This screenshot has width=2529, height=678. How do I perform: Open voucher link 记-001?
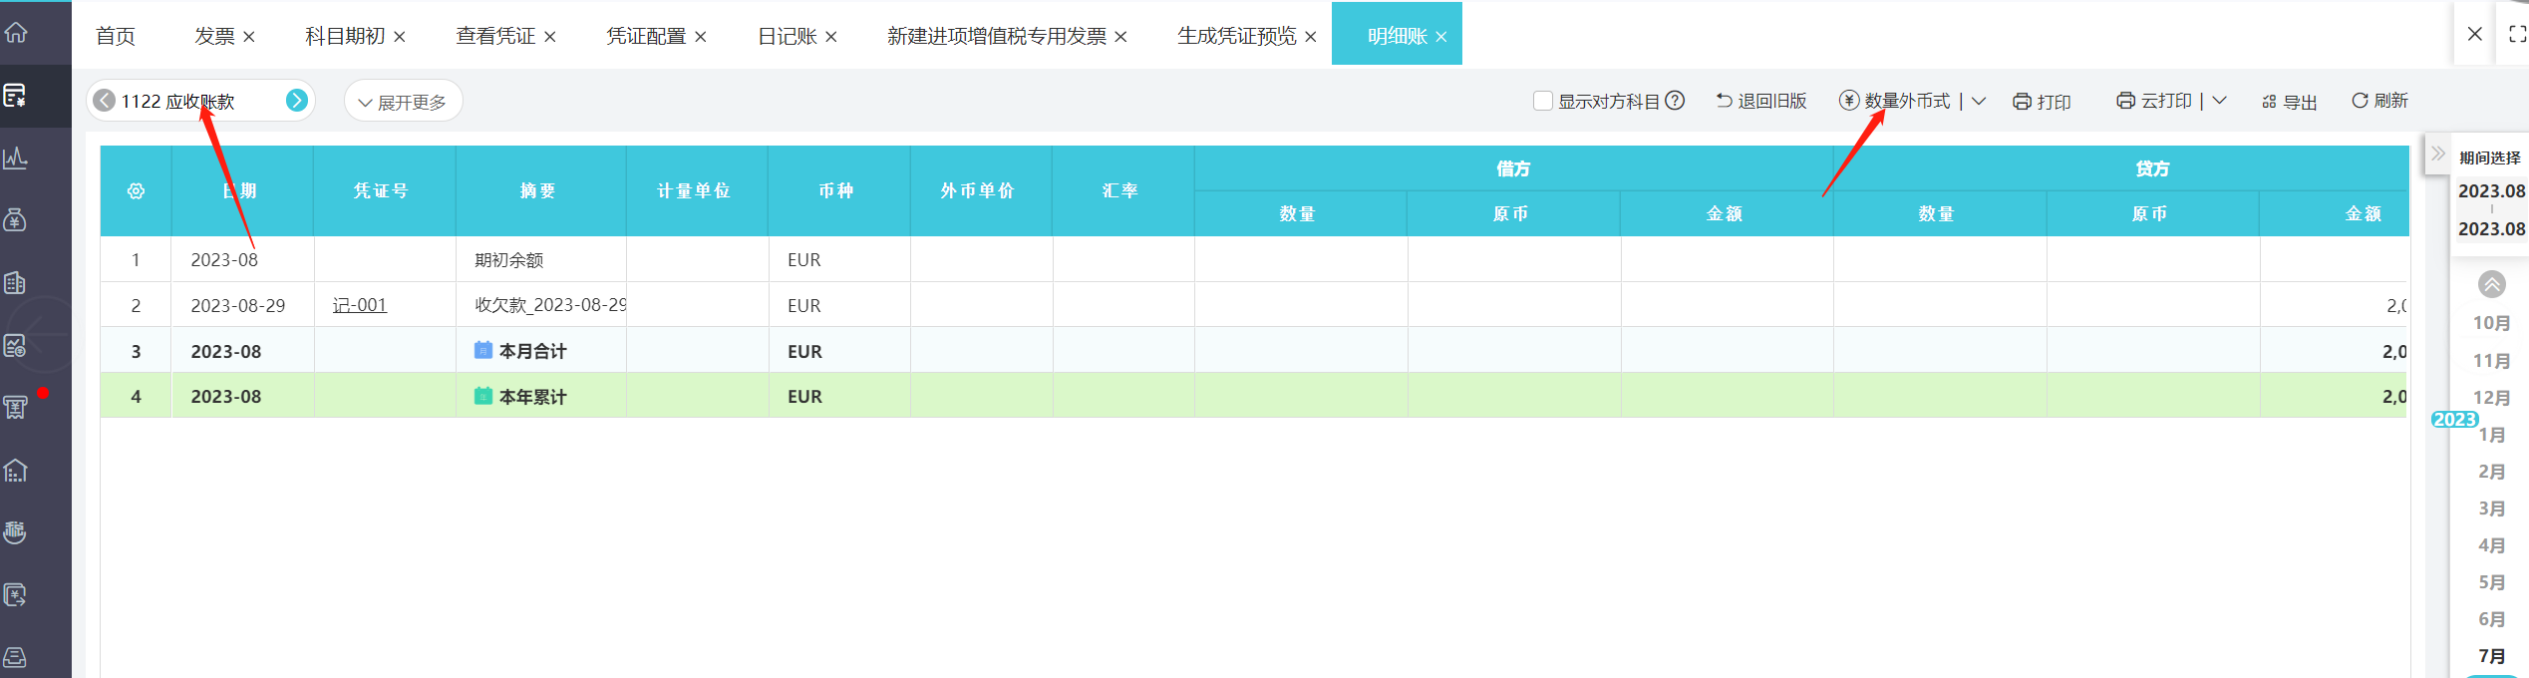point(359,305)
